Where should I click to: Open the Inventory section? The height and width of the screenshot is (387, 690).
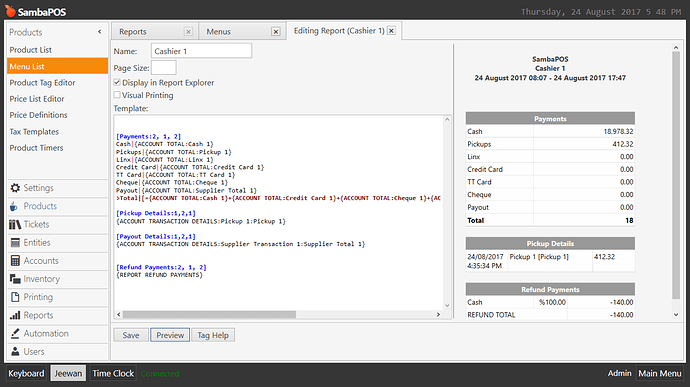tap(57, 279)
